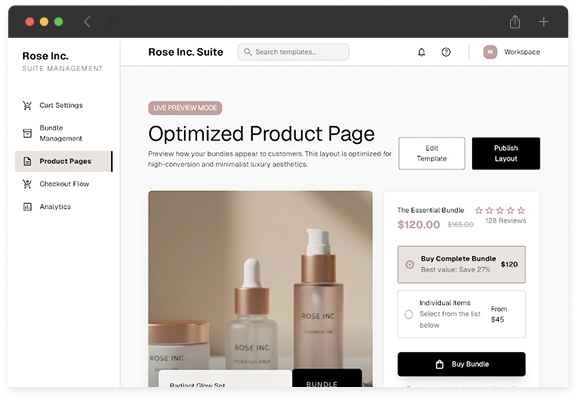Image resolution: width=579 pixels, height=400 pixels.
Task: Click the Workspace avatar icon
Action: click(x=490, y=52)
